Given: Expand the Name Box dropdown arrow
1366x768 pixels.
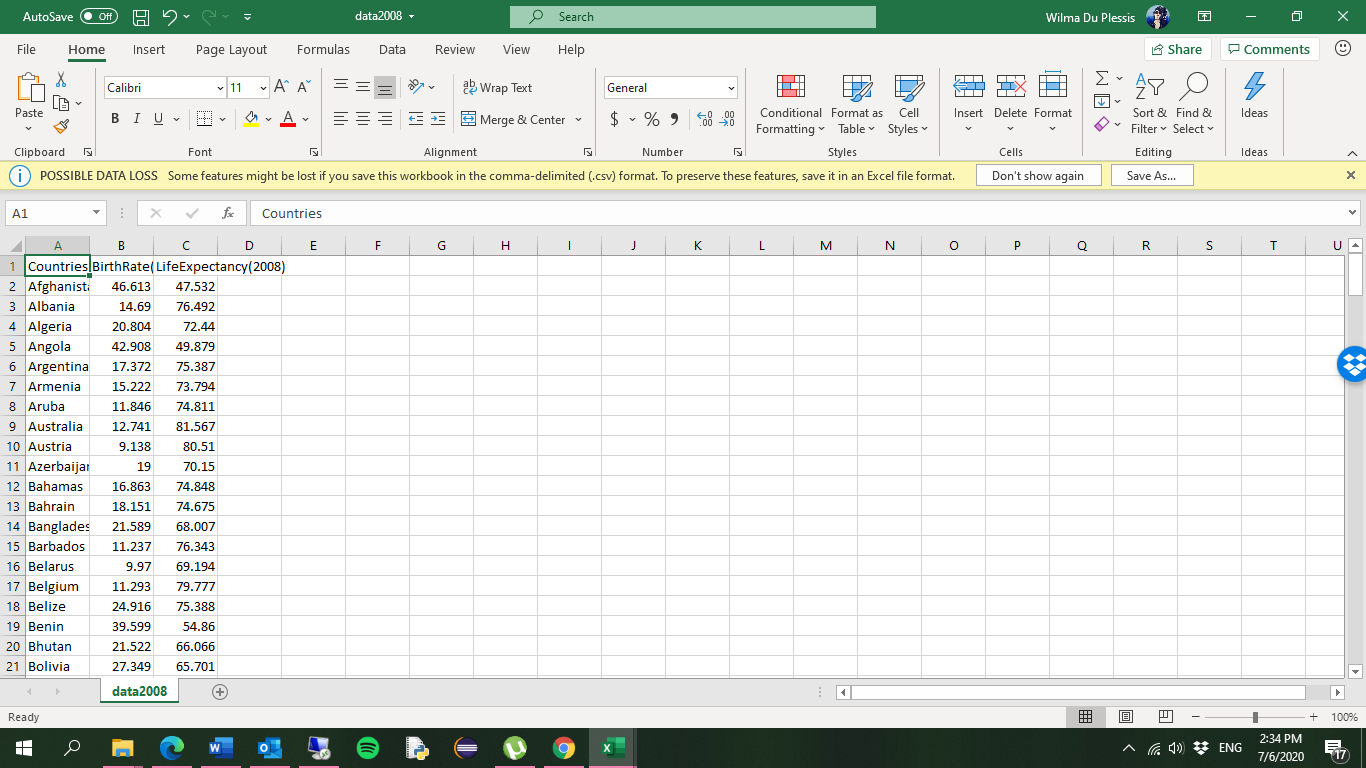Looking at the screenshot, I should point(96,213).
